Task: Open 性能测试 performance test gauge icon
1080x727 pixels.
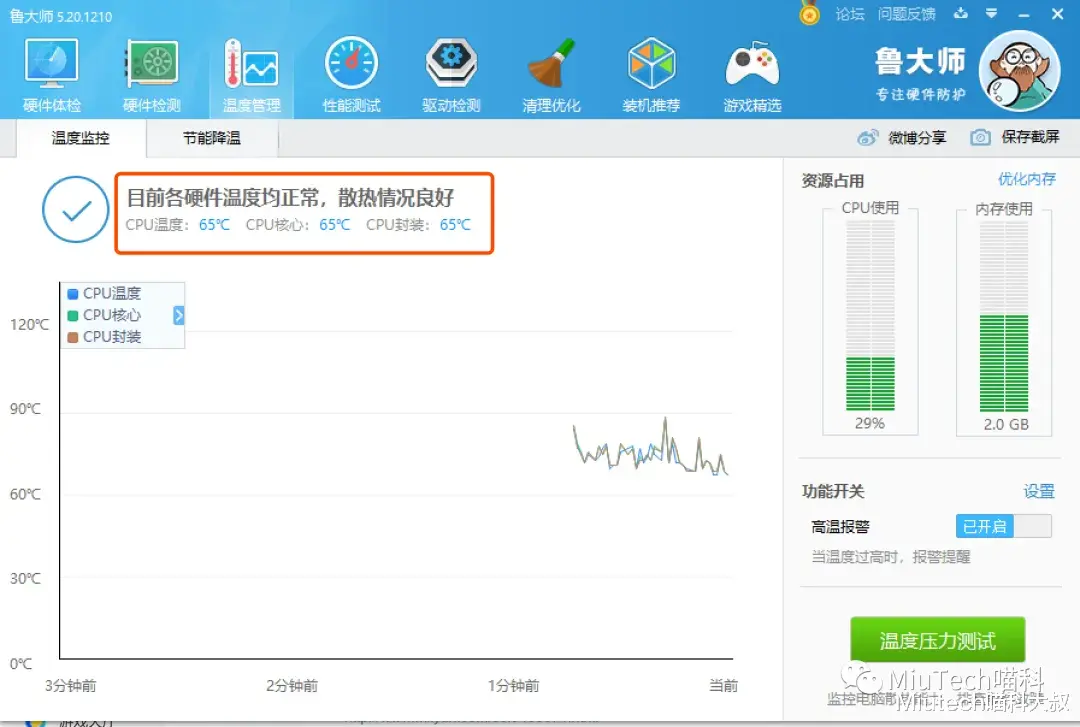Action: click(351, 74)
